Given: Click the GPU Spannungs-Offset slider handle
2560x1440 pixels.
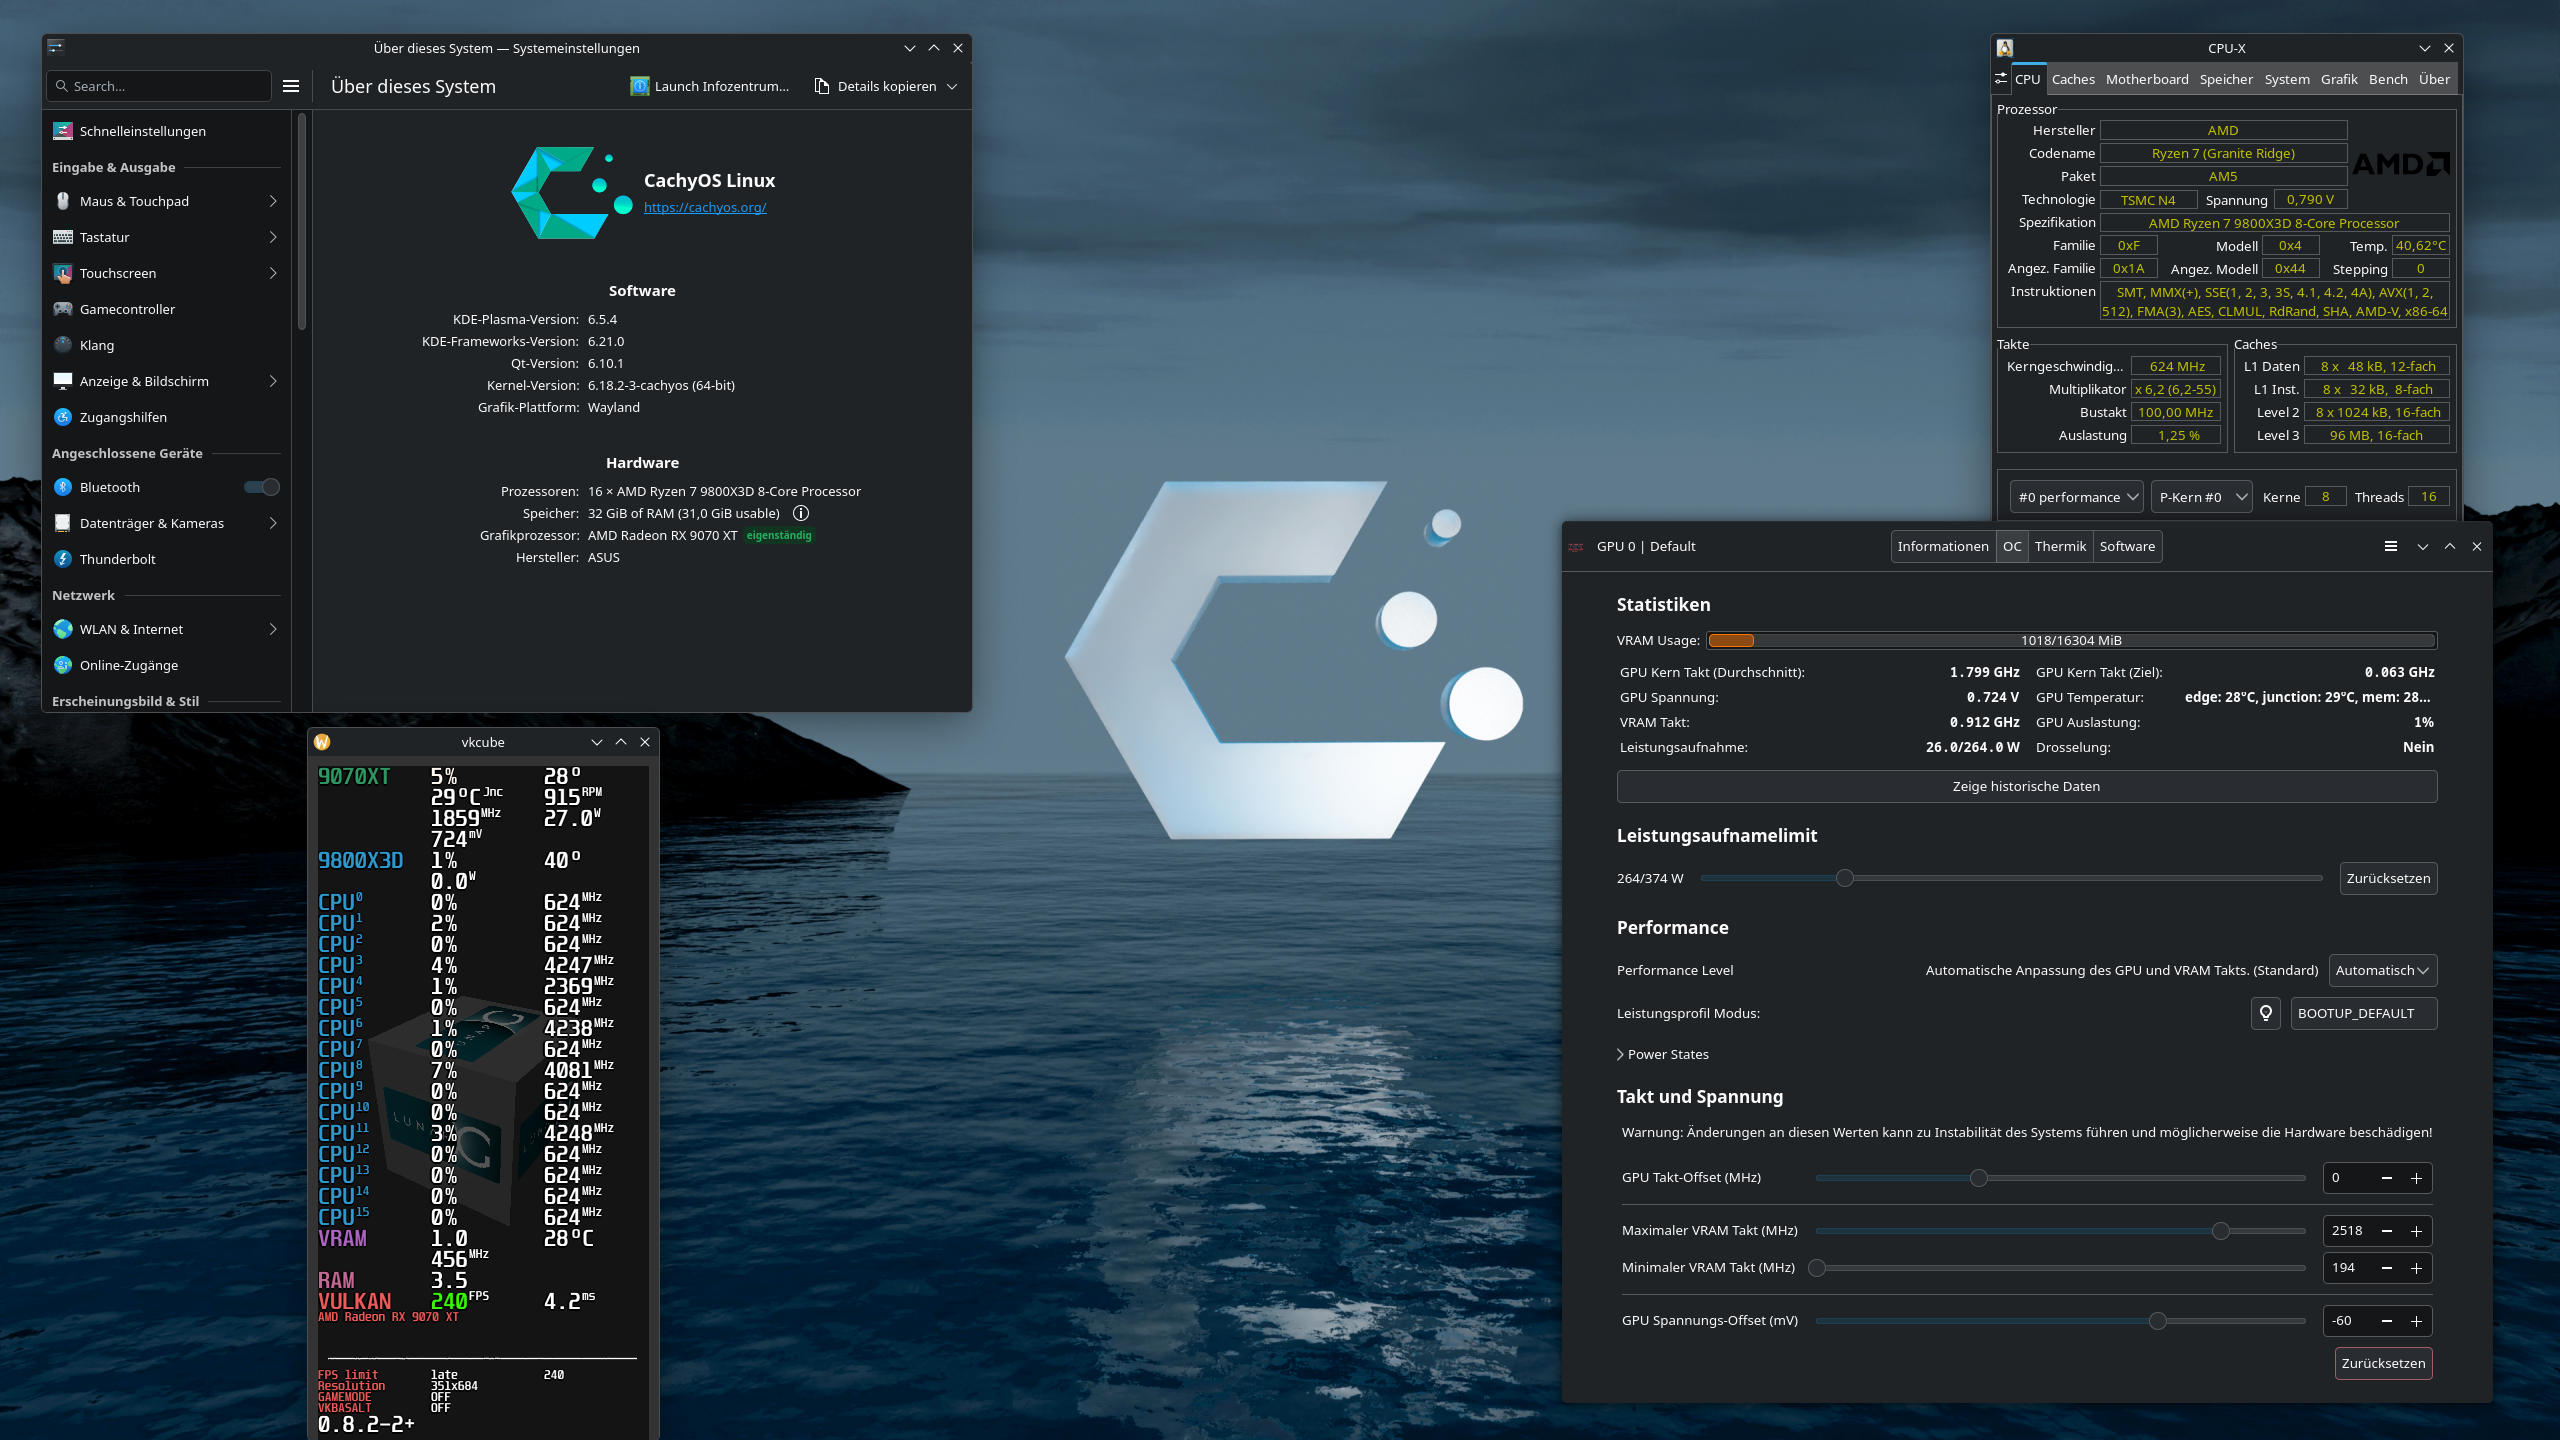Looking at the screenshot, I should coord(2158,1321).
